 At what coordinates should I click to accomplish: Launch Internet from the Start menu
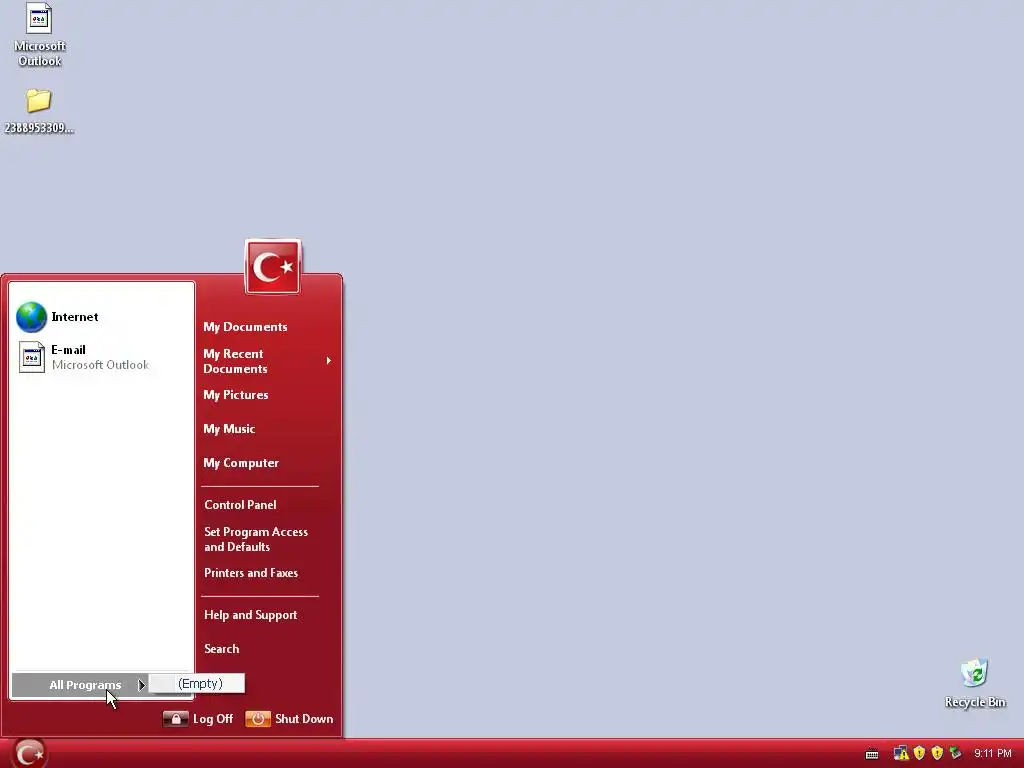coord(101,317)
